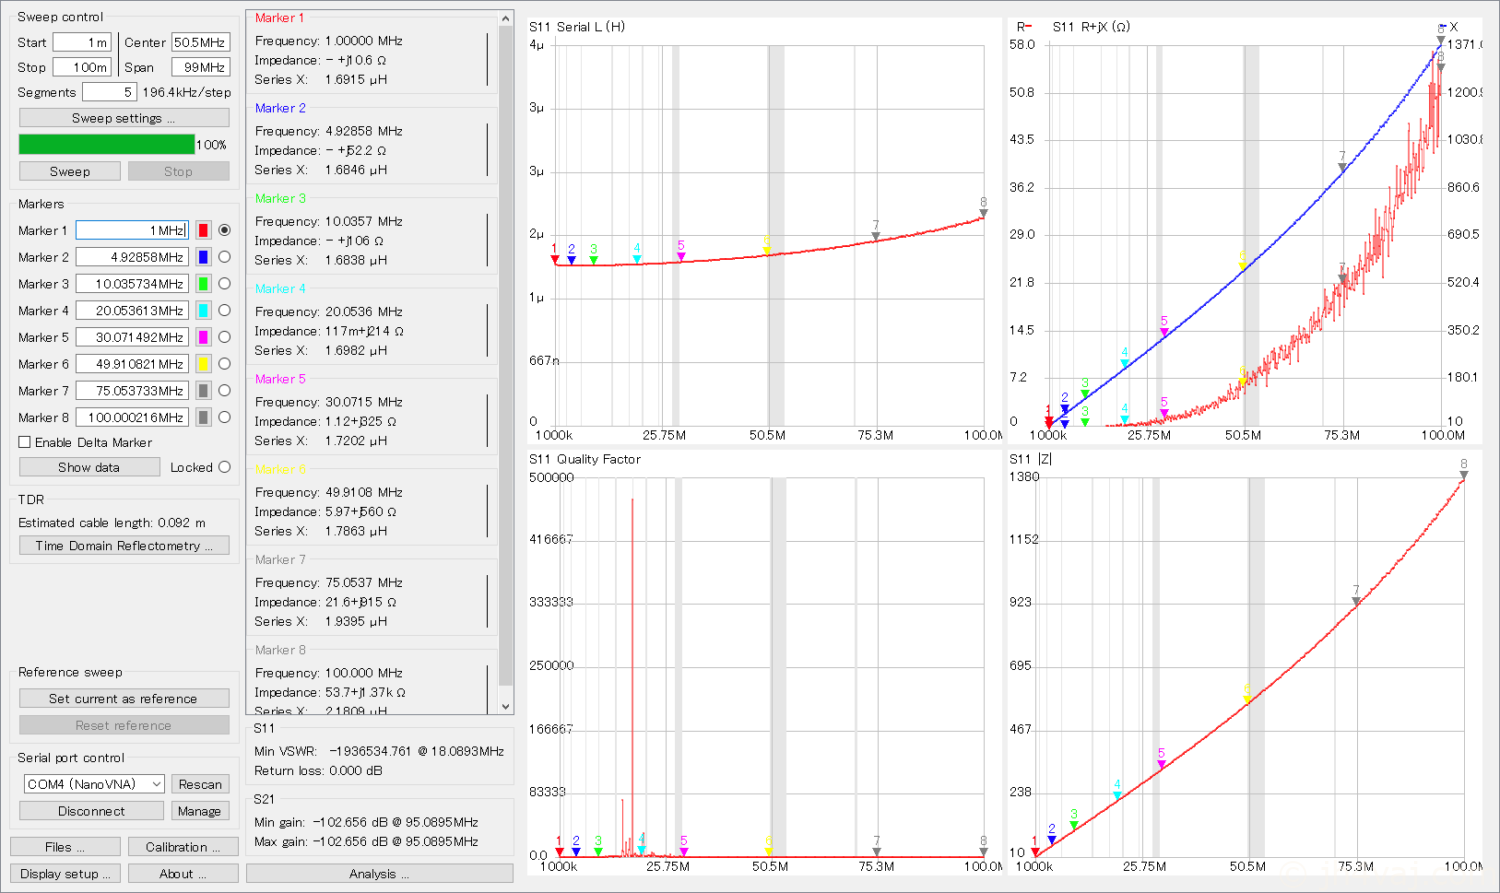Select the Marker 5 radio button

tap(224, 337)
